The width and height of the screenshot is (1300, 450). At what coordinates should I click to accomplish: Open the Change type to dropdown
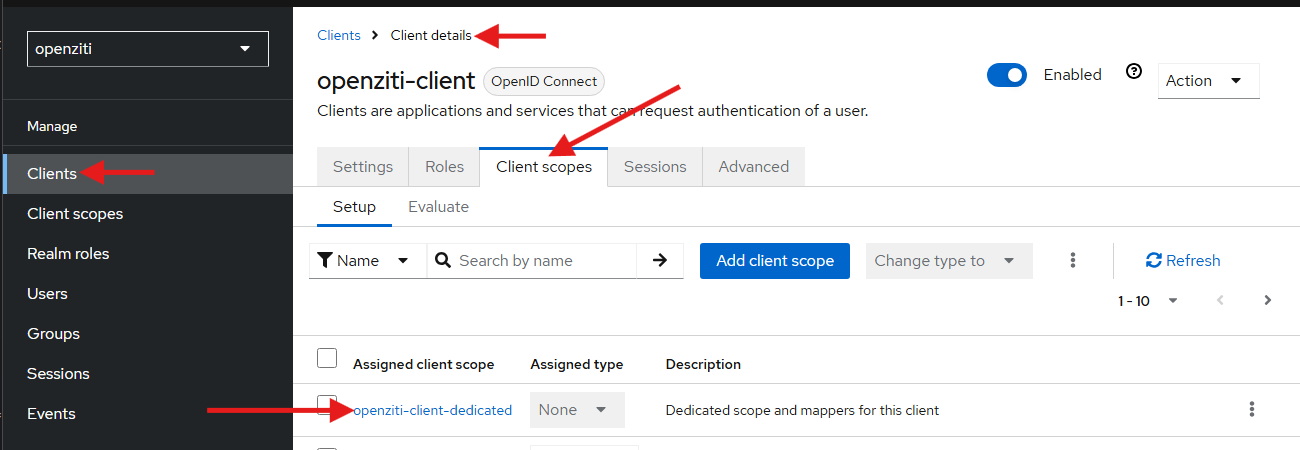coord(948,260)
